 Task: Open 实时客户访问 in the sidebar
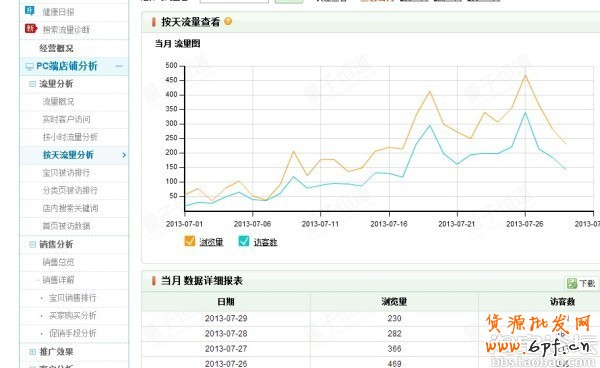click(x=67, y=119)
